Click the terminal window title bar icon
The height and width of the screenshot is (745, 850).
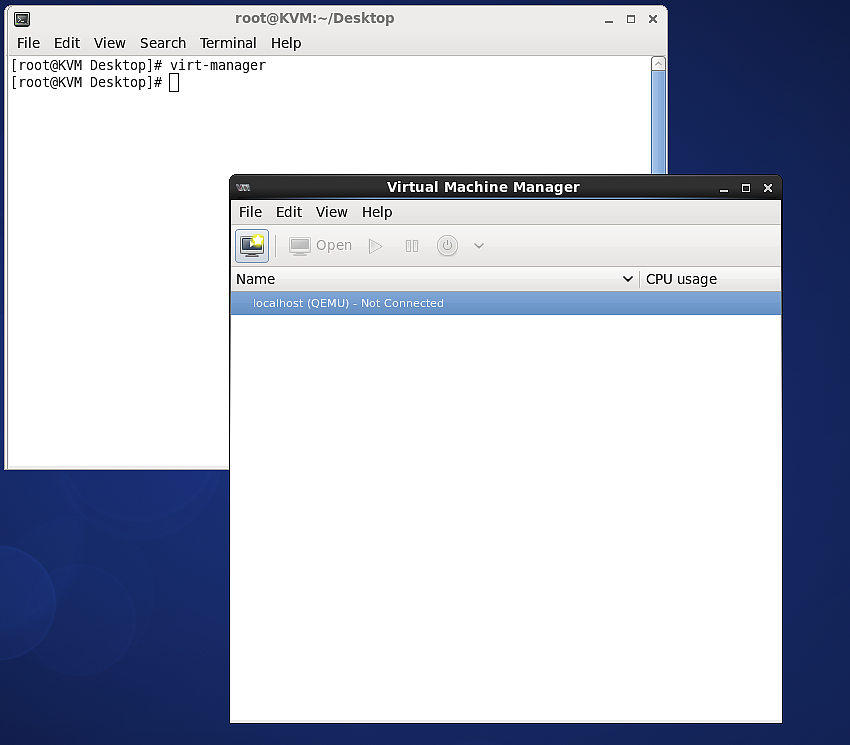(22, 18)
